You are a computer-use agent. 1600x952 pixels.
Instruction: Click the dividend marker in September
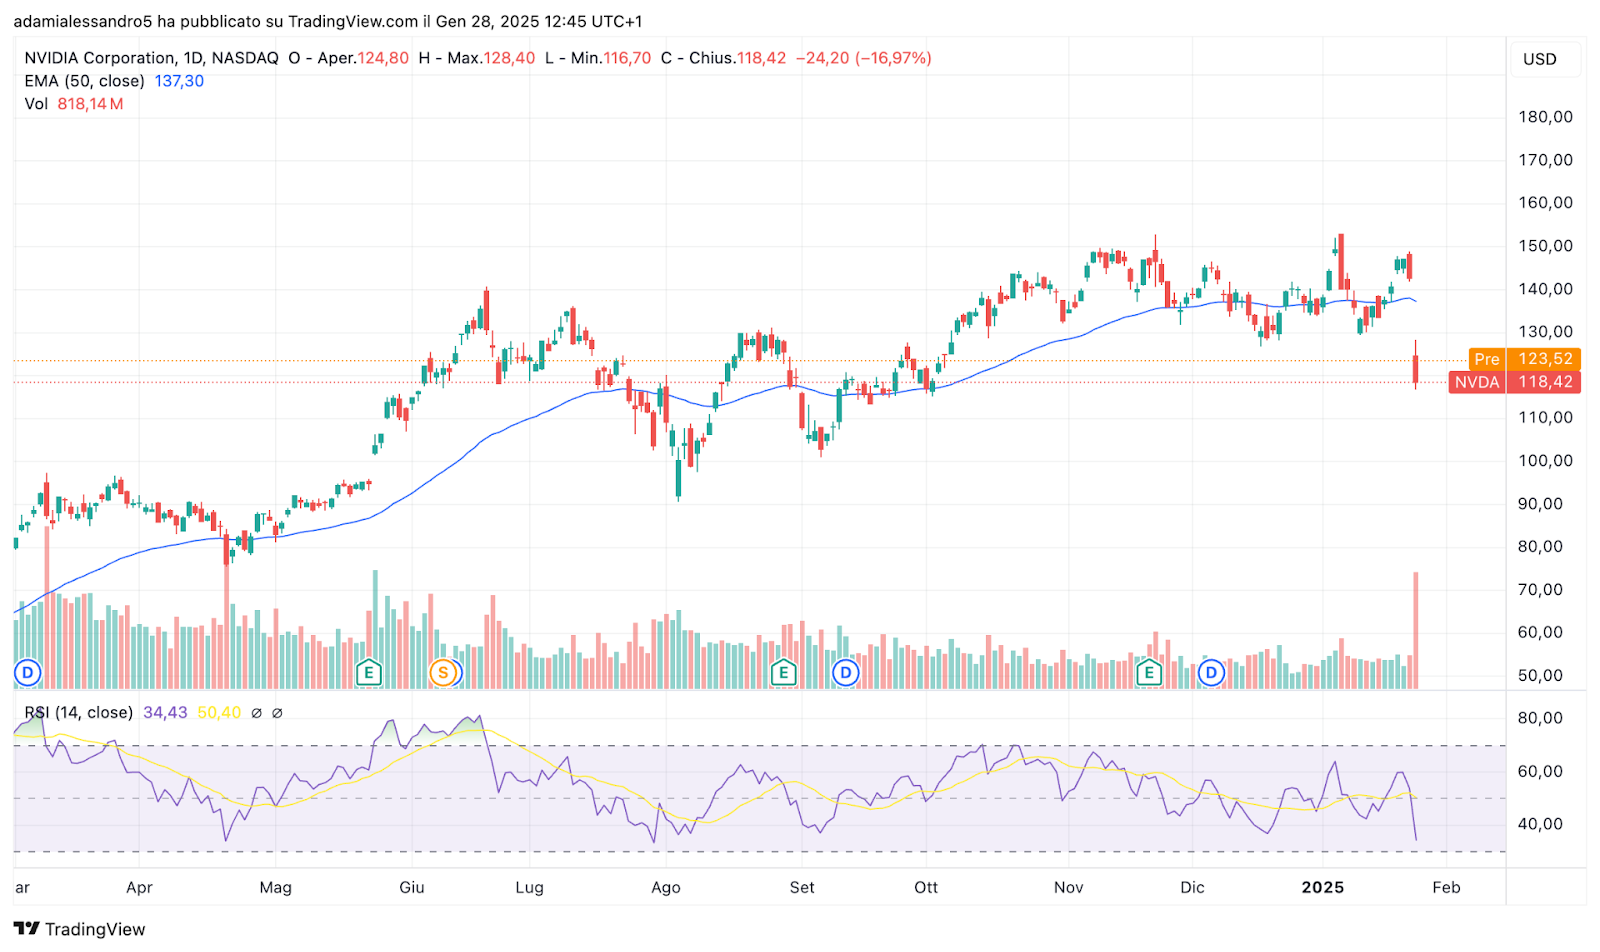pyautogui.click(x=846, y=673)
